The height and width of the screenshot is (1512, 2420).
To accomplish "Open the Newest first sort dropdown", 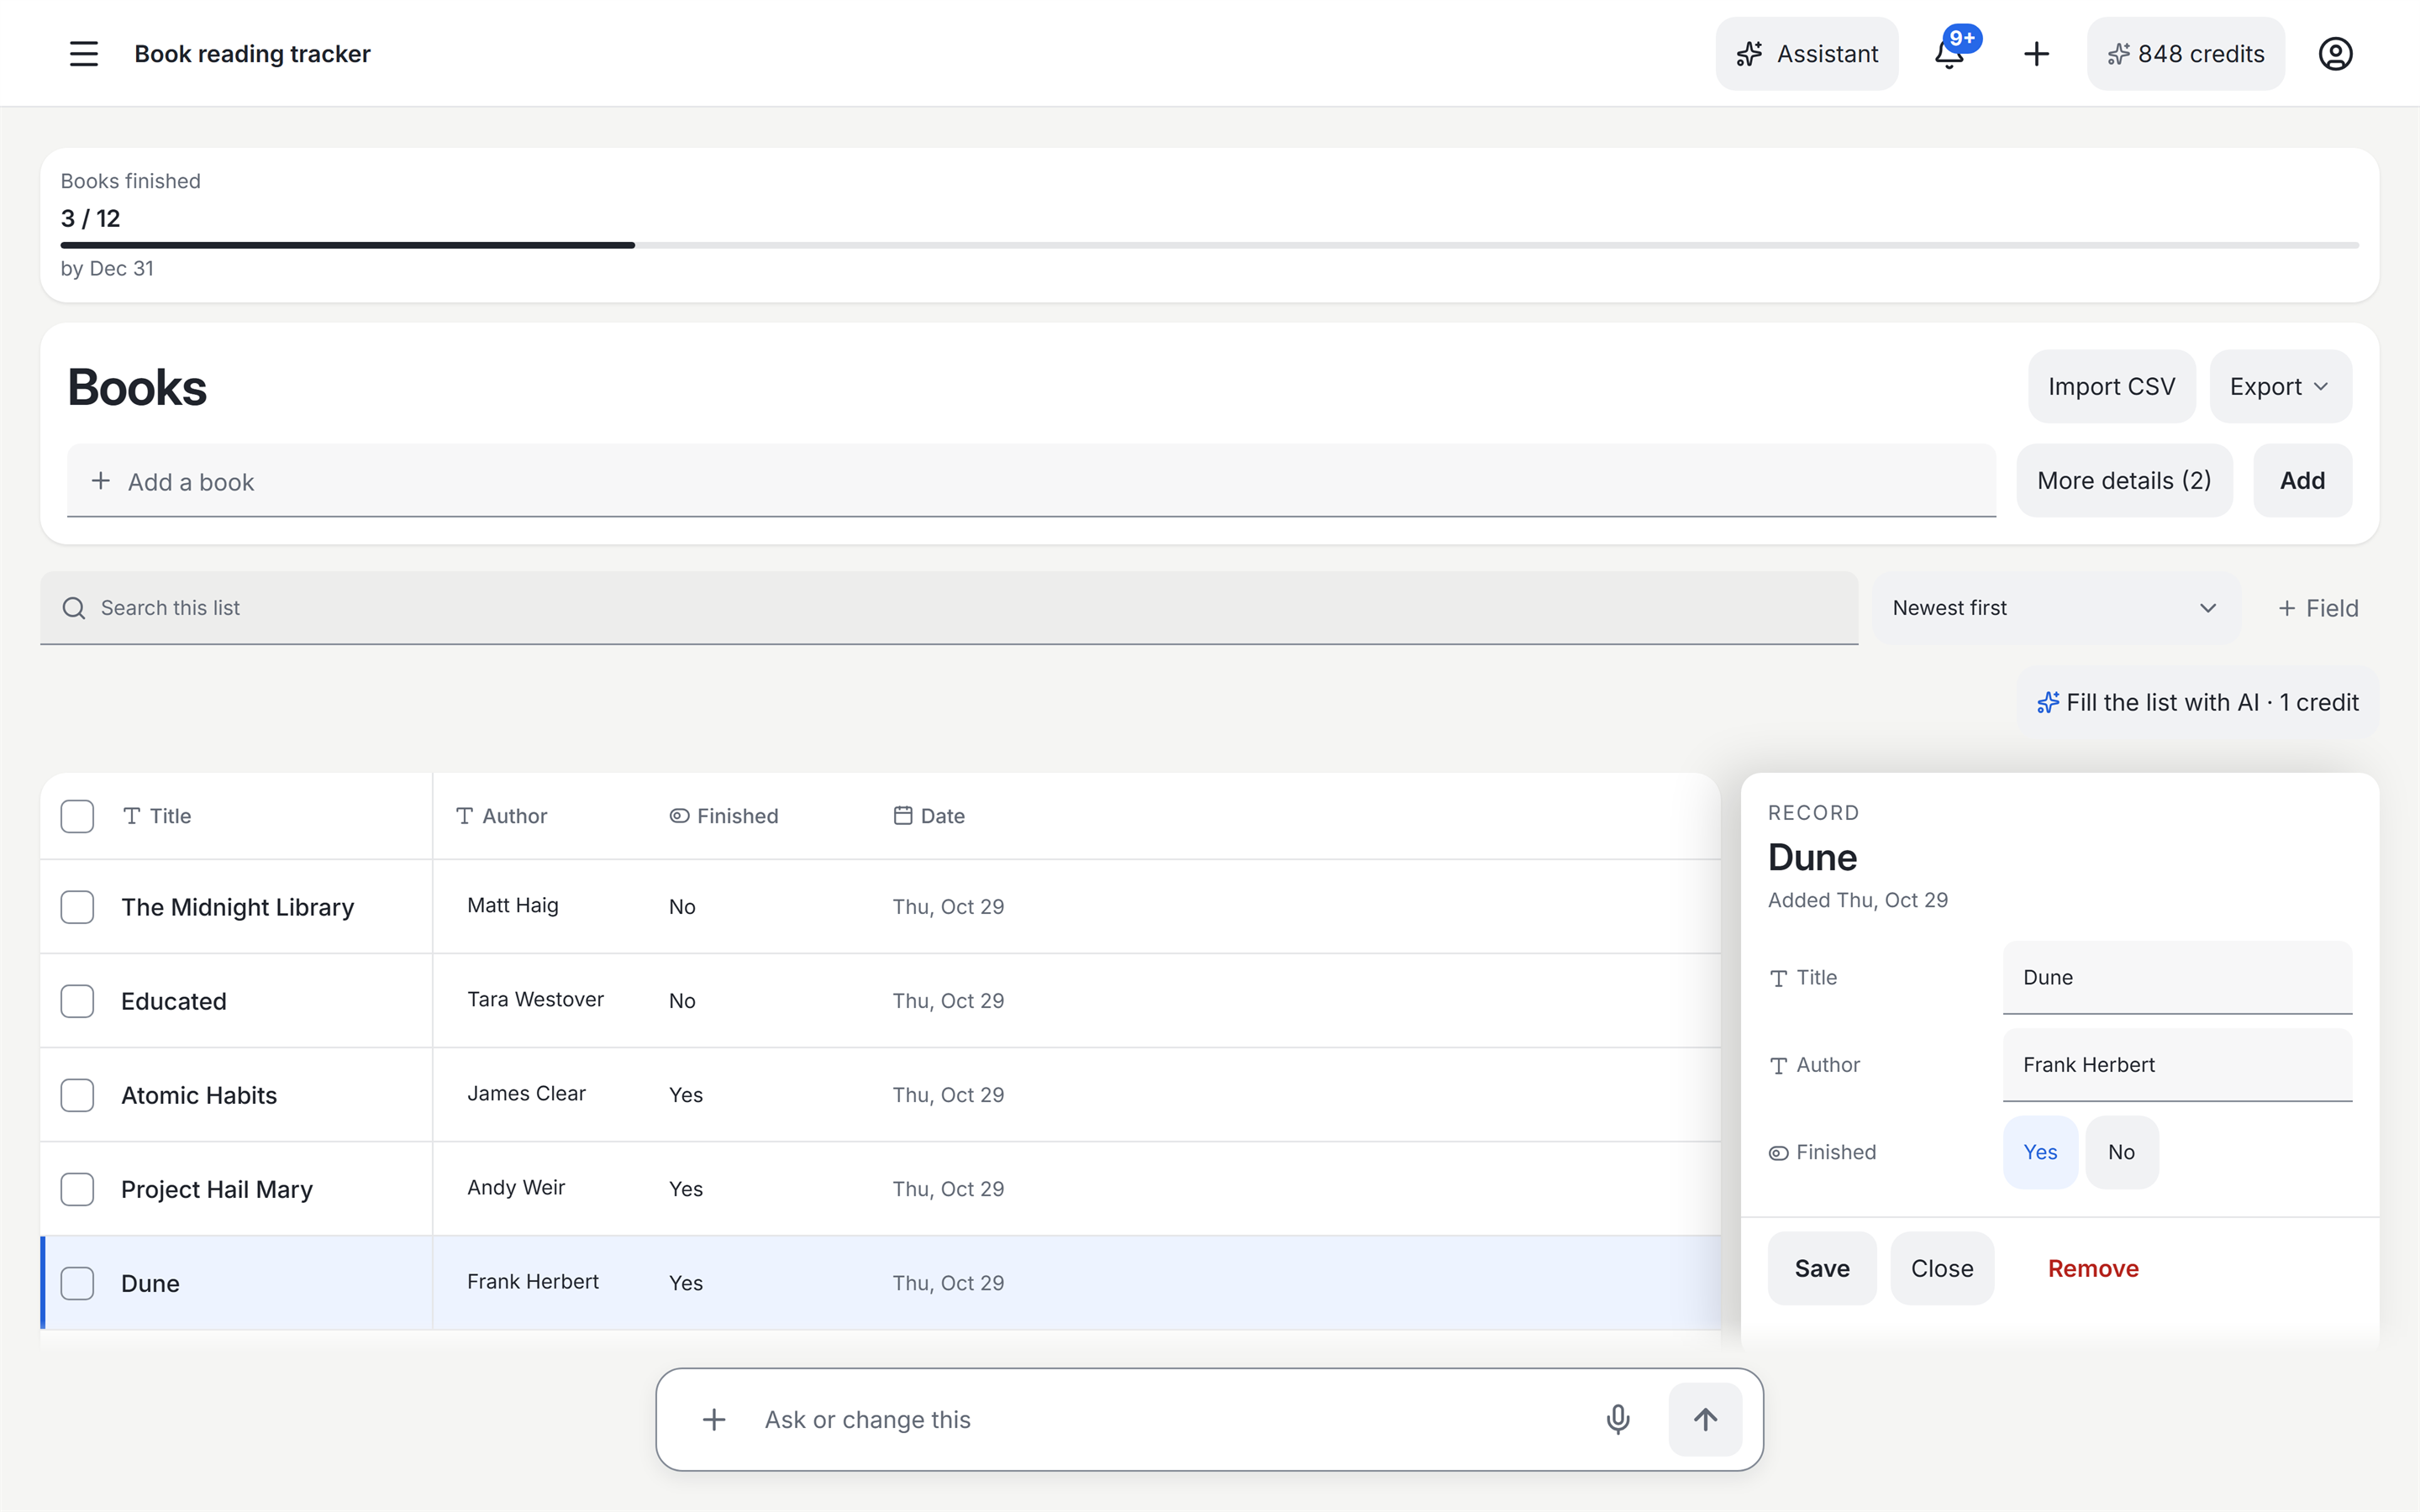I will [x=2056, y=608].
